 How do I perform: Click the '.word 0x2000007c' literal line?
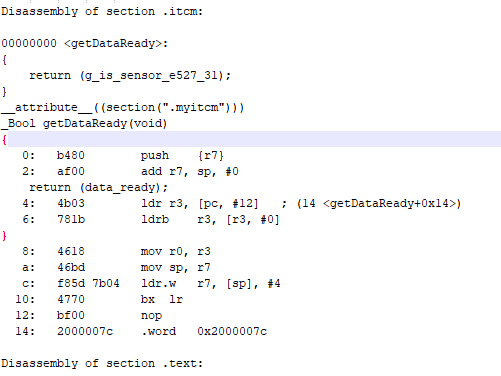[x=204, y=331]
